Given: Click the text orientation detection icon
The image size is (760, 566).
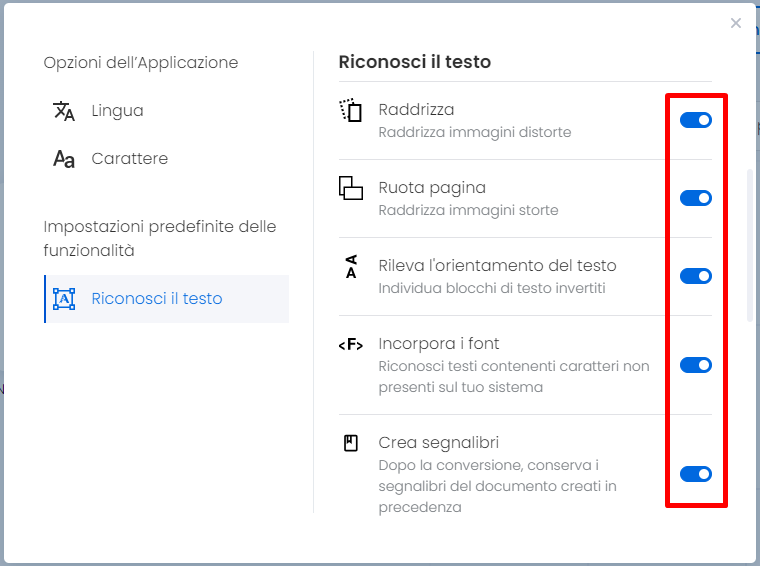Looking at the screenshot, I should click(351, 267).
